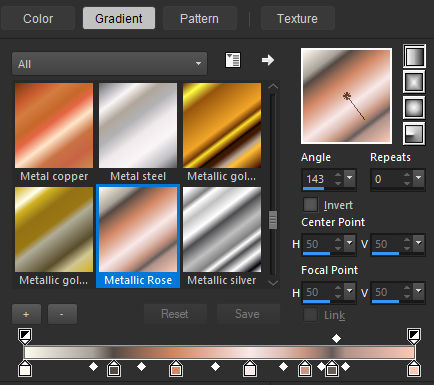Screen dimensions: 434x385
Task: Switch to the Gradient tab
Action: coord(119,19)
